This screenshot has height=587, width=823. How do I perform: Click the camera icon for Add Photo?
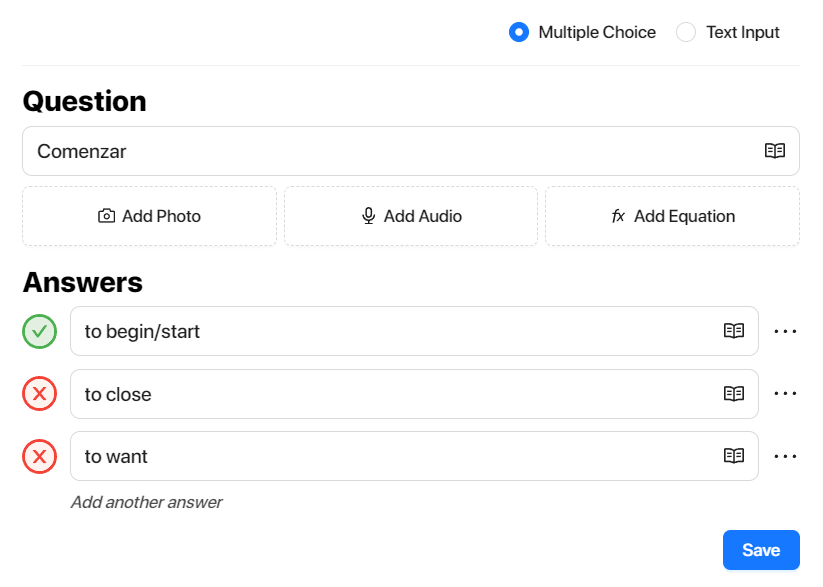click(x=107, y=216)
